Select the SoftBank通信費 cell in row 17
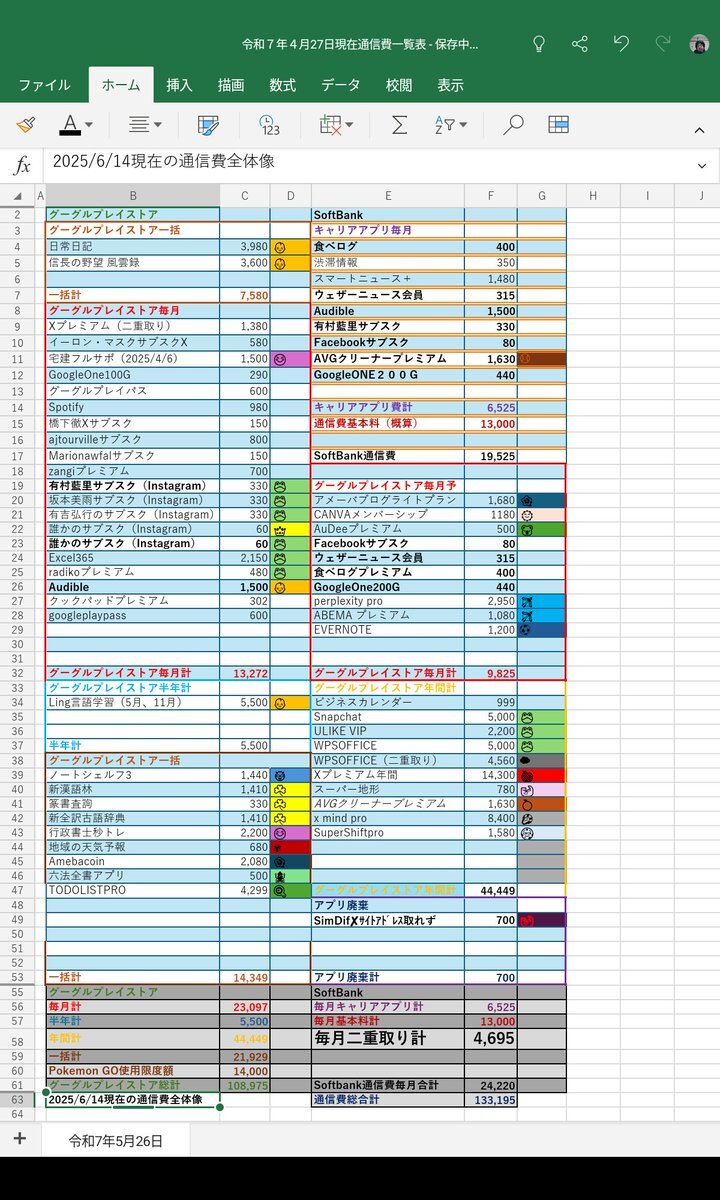Screen dimensions: 720x1200 388,456
